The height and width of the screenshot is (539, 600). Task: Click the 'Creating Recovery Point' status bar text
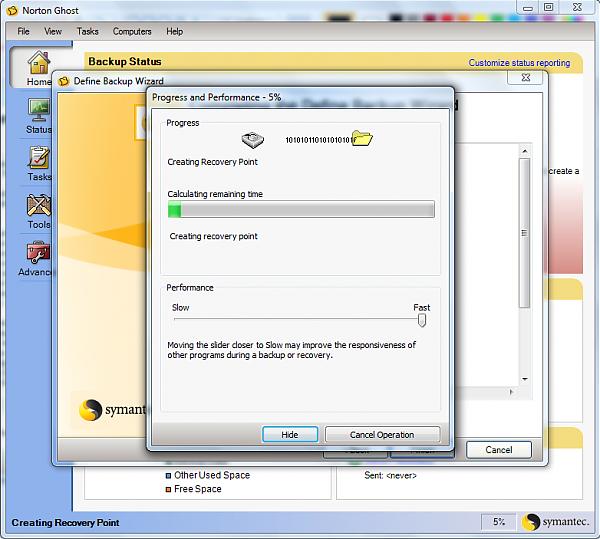pyautogui.click(x=65, y=523)
